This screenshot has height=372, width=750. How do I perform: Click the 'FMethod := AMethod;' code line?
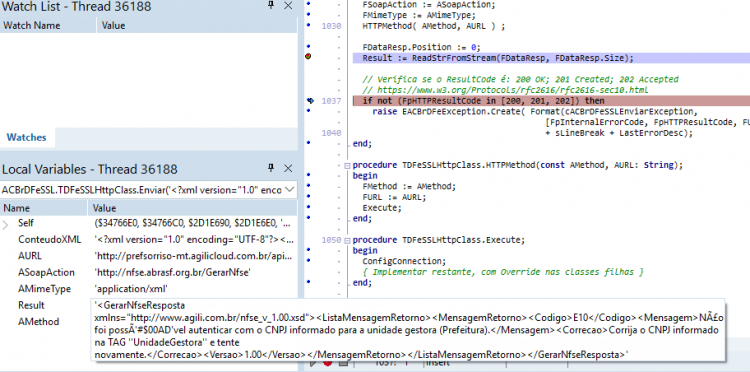409,186
